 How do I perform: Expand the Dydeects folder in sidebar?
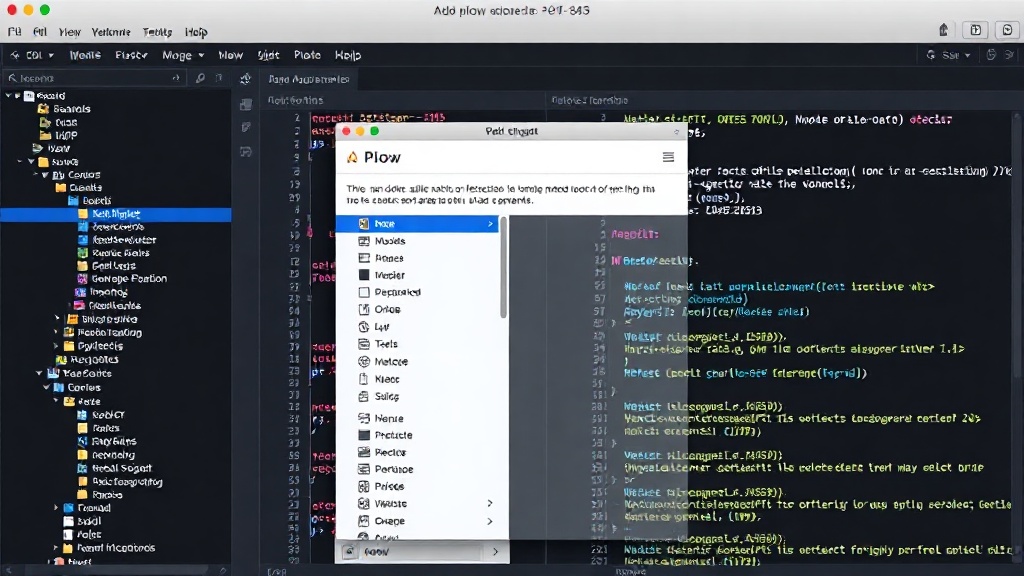57,346
